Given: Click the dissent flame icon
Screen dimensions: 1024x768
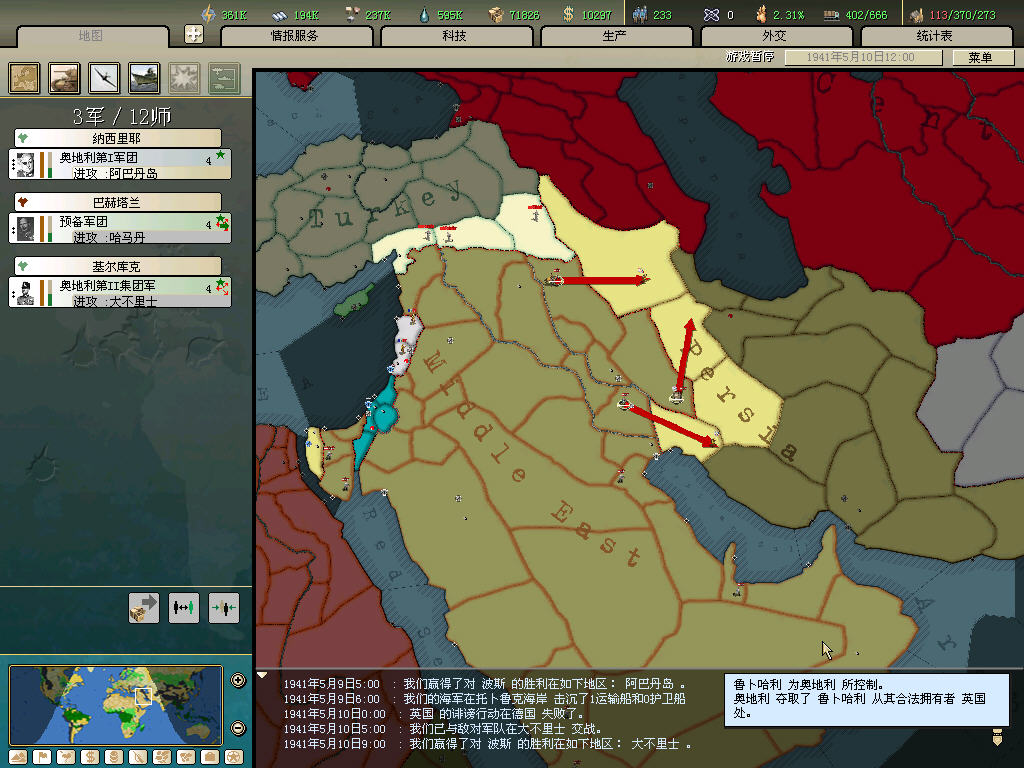Looking at the screenshot, I should [761, 14].
